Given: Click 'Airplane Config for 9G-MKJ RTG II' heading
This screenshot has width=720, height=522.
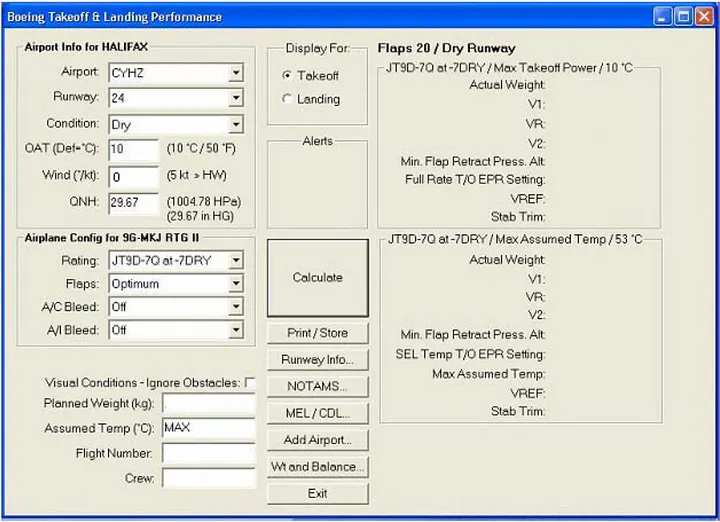Looking at the screenshot, I should click(x=112, y=238).
